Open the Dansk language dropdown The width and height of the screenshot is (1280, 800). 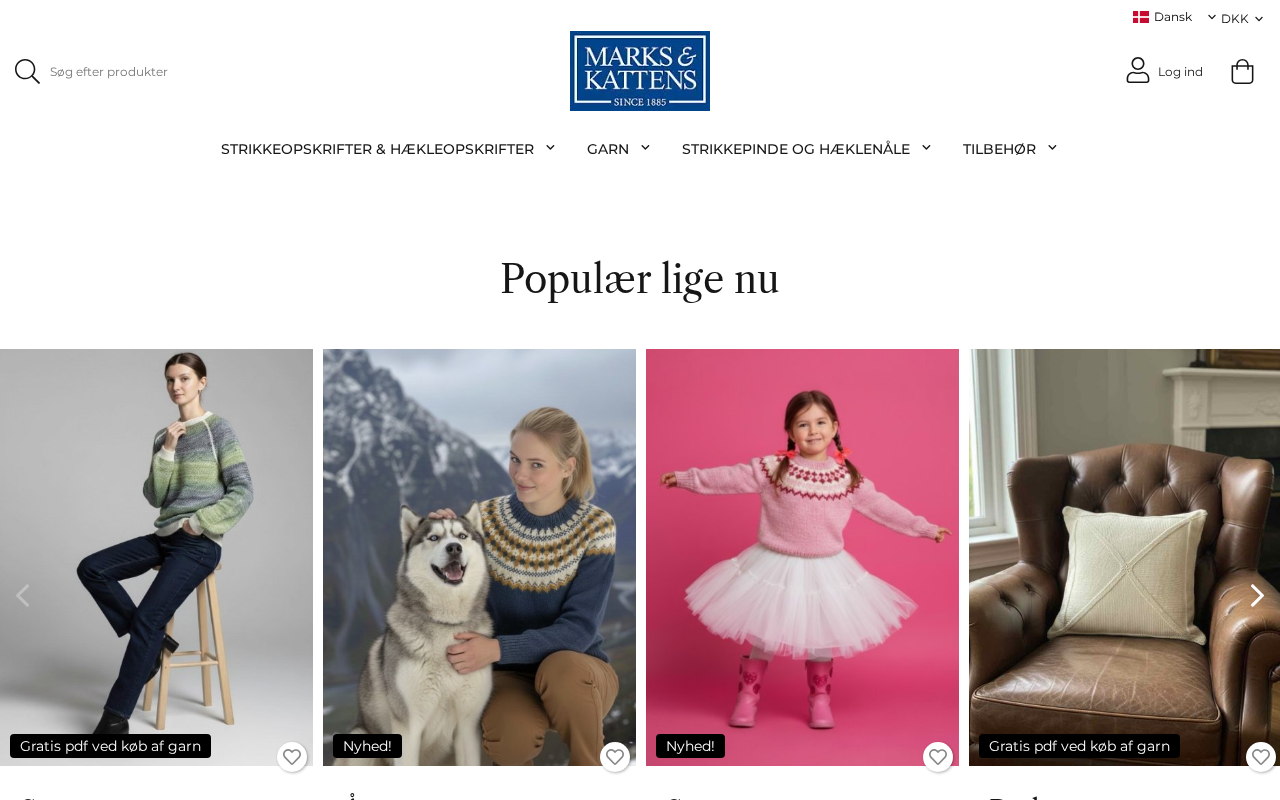tap(1174, 17)
